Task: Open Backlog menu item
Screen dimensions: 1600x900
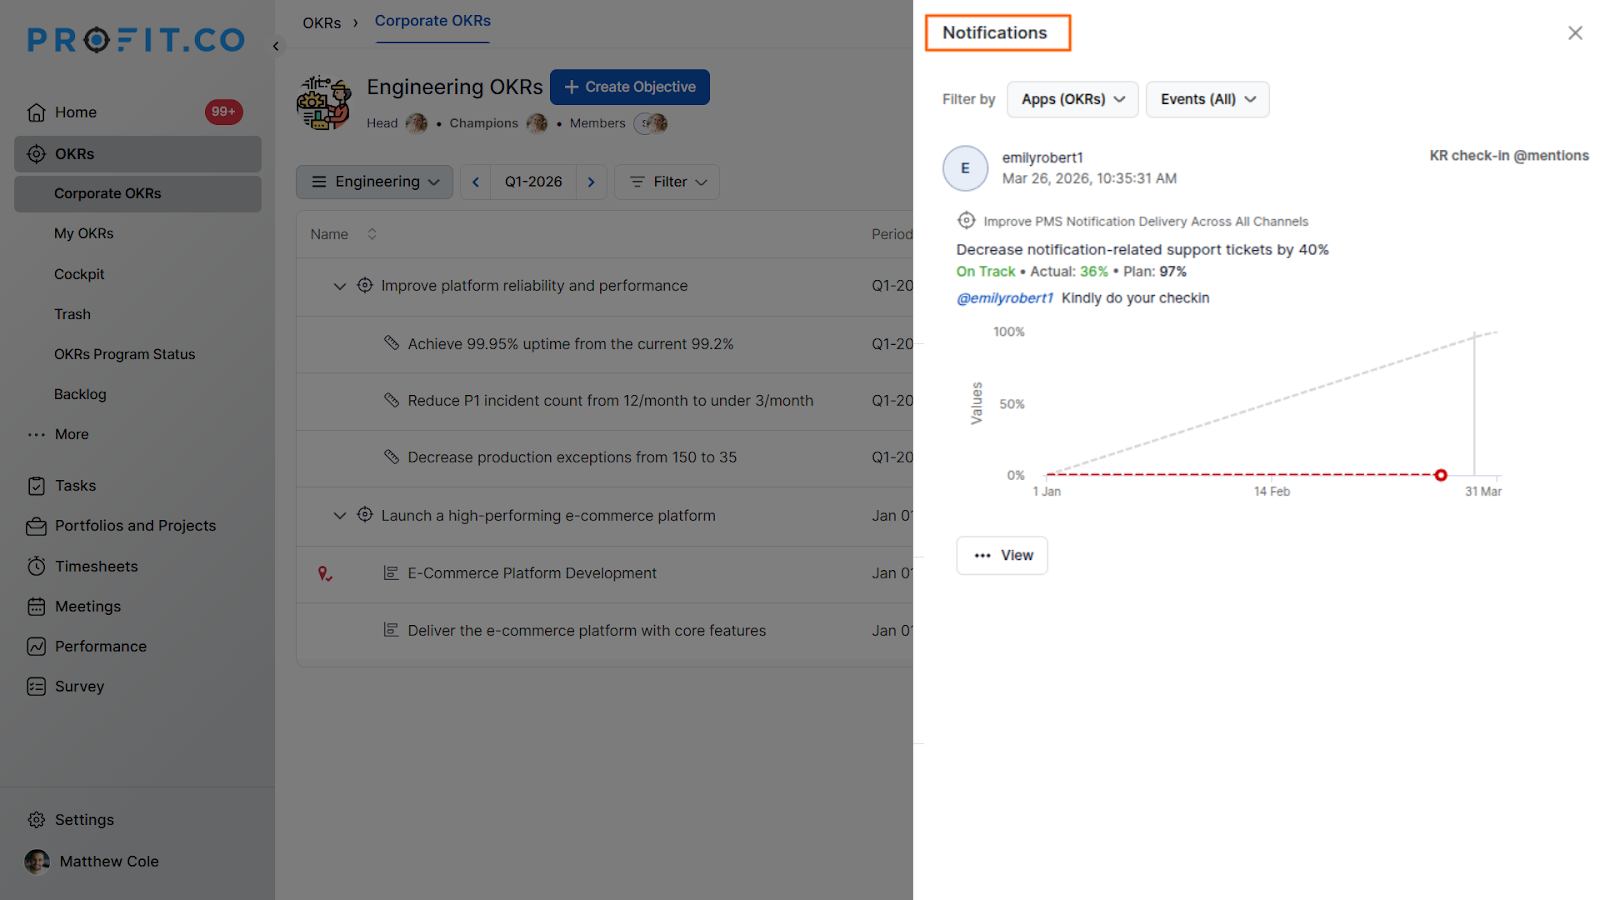Action: pyautogui.click(x=80, y=394)
